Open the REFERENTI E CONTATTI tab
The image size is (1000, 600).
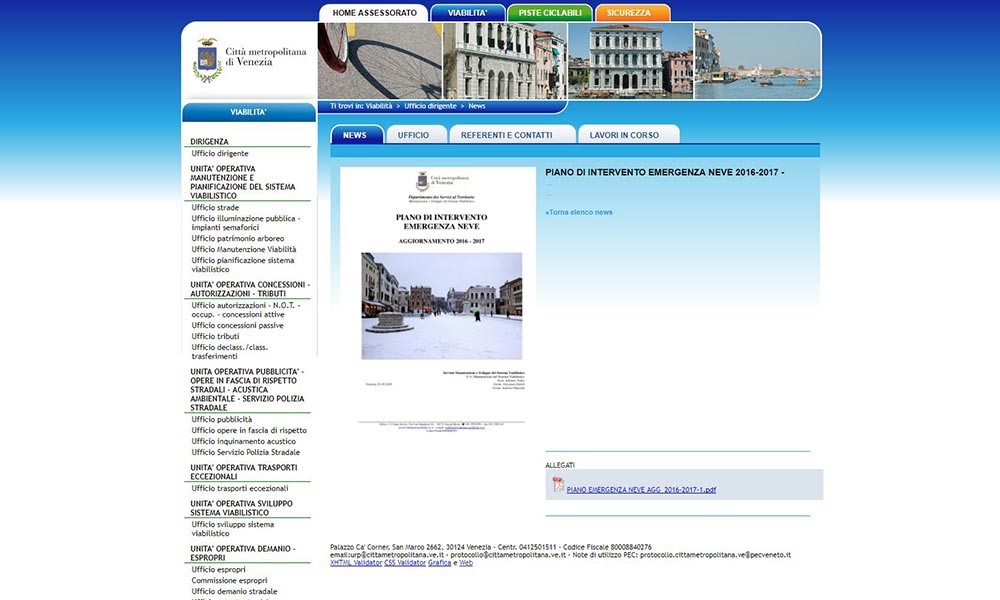pyautogui.click(x=512, y=135)
